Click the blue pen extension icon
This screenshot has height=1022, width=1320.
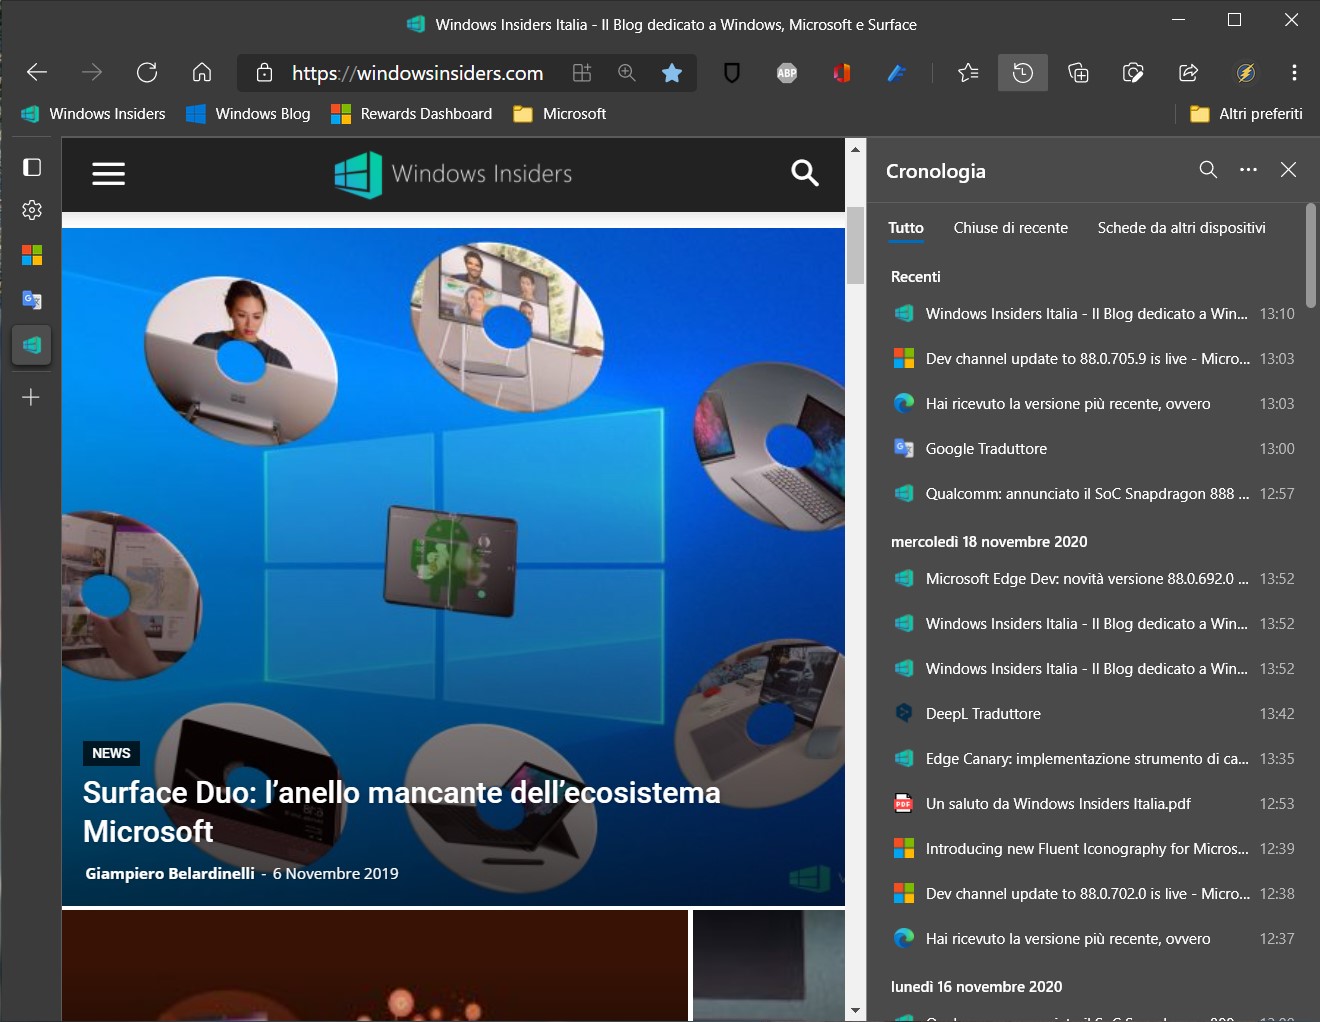click(897, 72)
